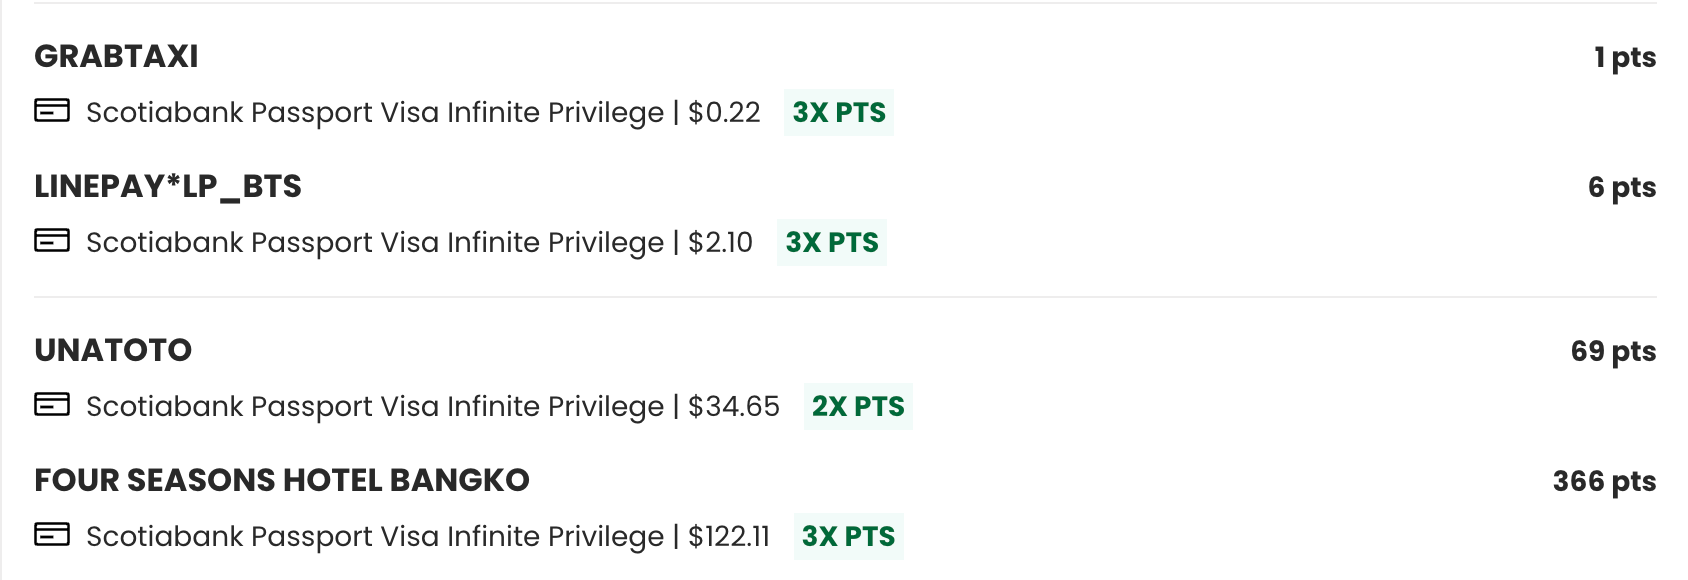
Task: Open the GRABTAXI transaction
Action: [115, 57]
